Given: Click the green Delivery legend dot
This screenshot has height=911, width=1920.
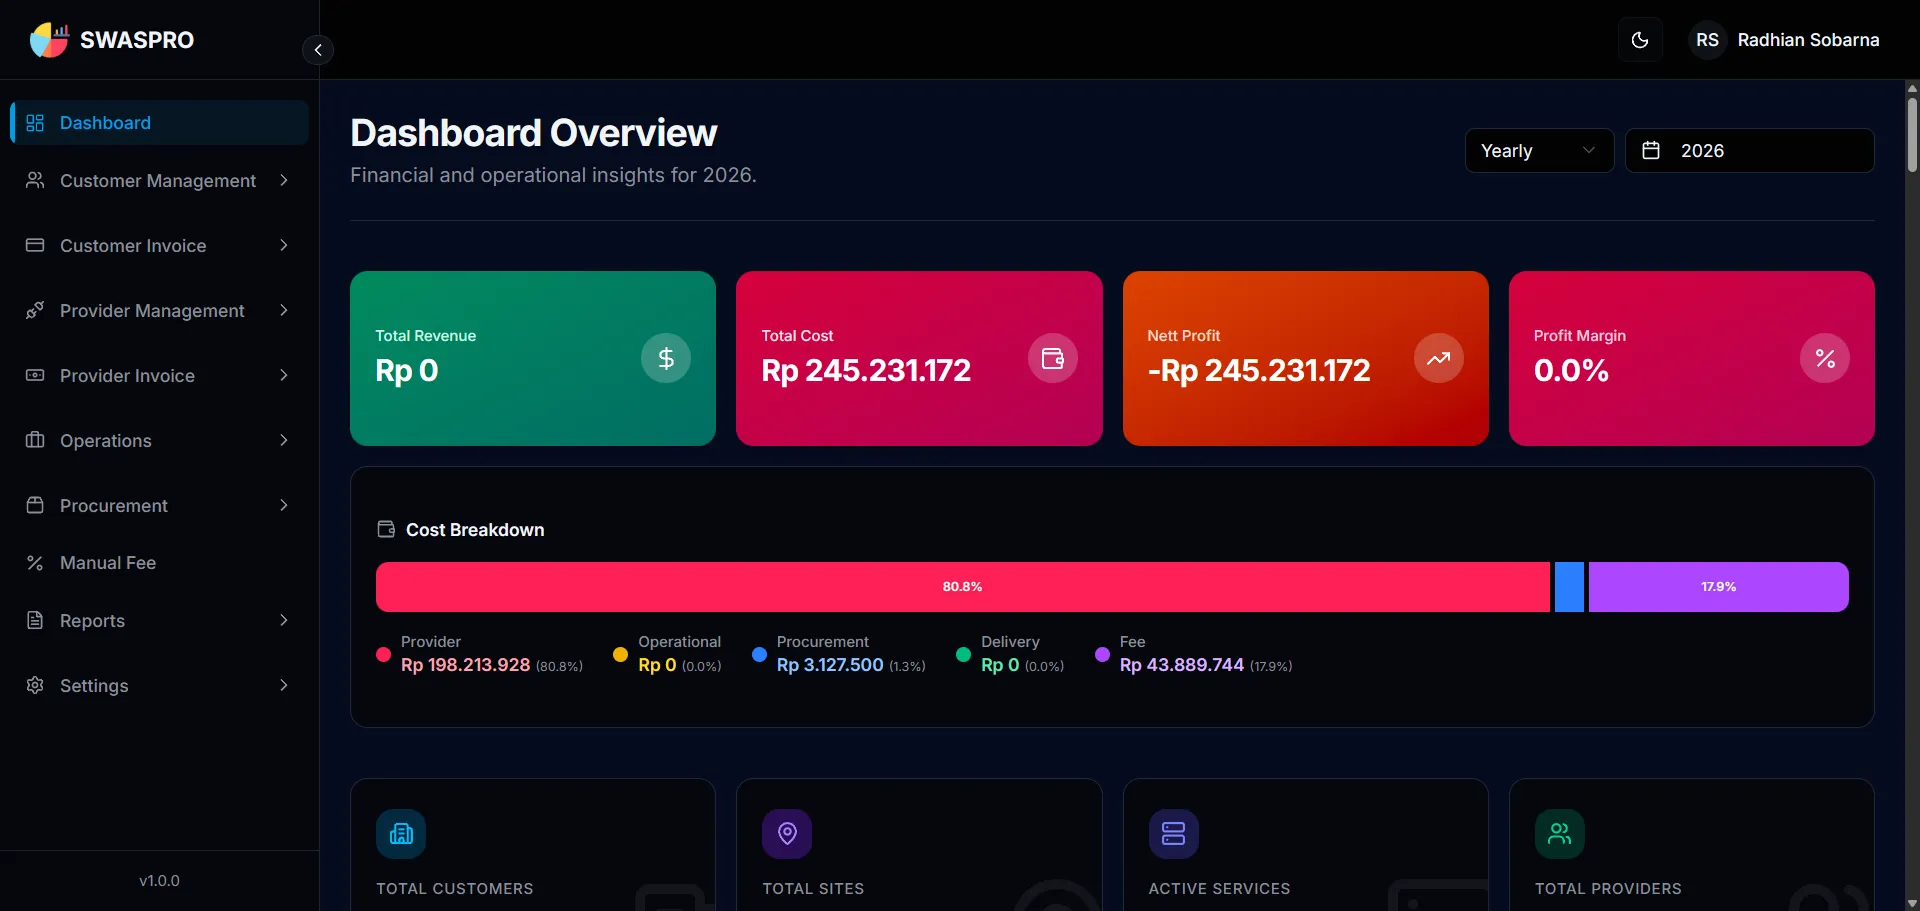Looking at the screenshot, I should 963,655.
